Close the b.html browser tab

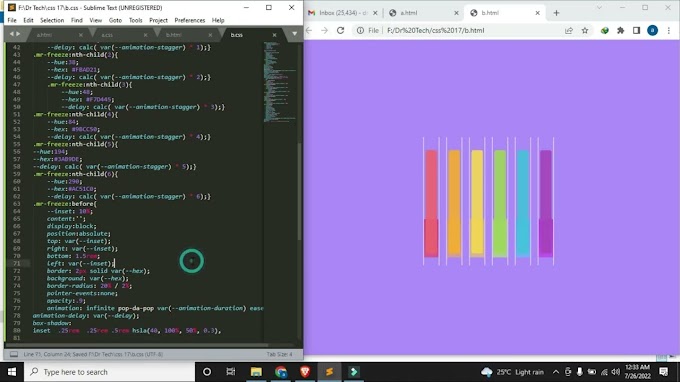(537, 13)
